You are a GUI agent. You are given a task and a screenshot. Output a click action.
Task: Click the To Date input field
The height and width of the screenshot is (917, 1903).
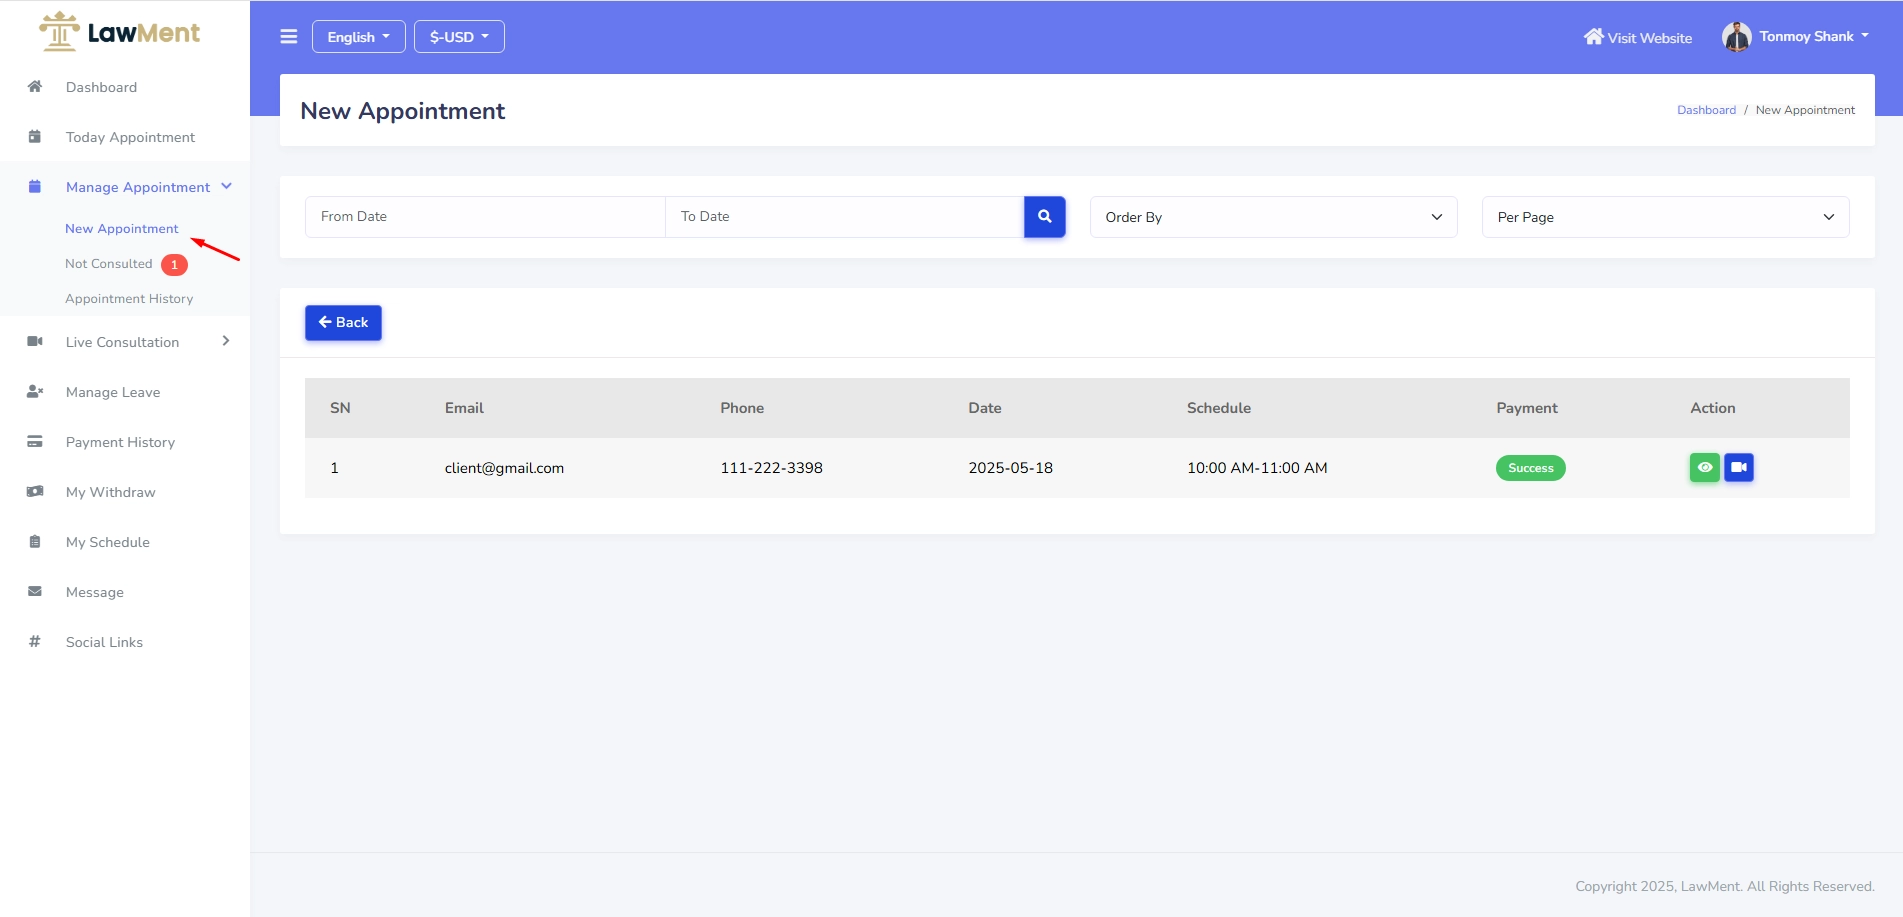(845, 217)
